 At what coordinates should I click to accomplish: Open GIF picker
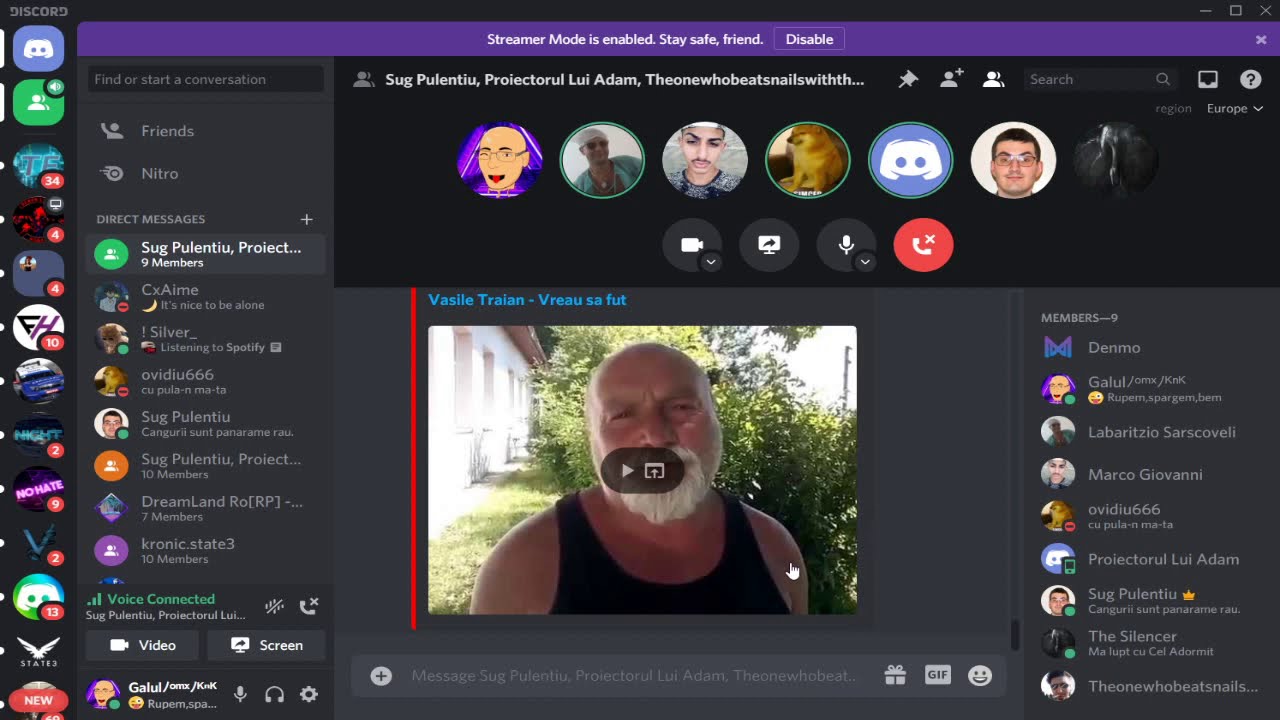coord(937,675)
